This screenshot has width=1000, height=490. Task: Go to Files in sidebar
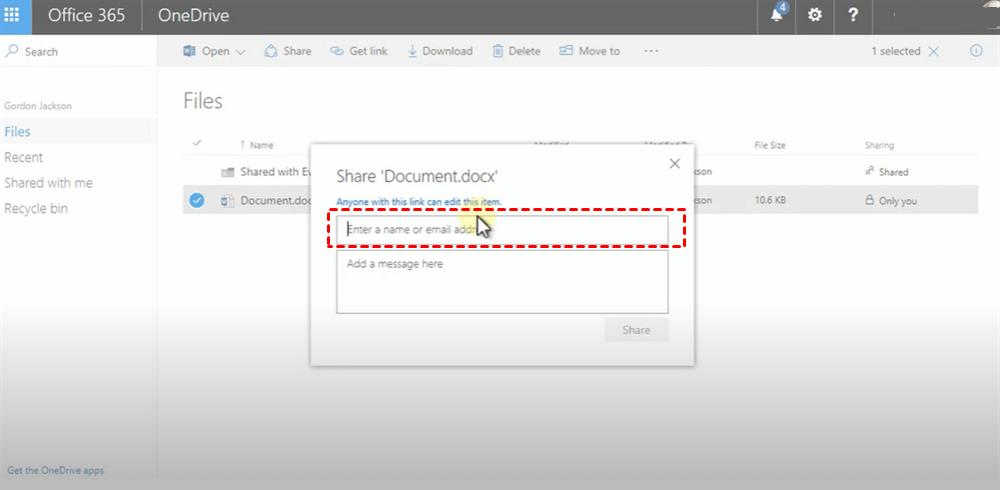17,131
